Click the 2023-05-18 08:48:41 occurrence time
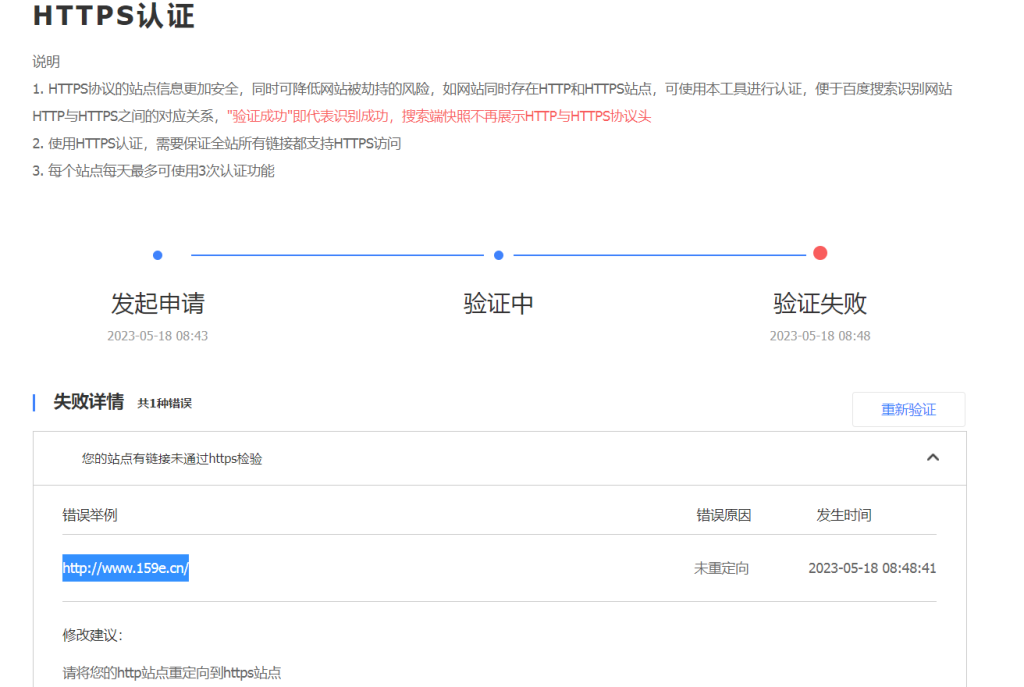 (872, 568)
